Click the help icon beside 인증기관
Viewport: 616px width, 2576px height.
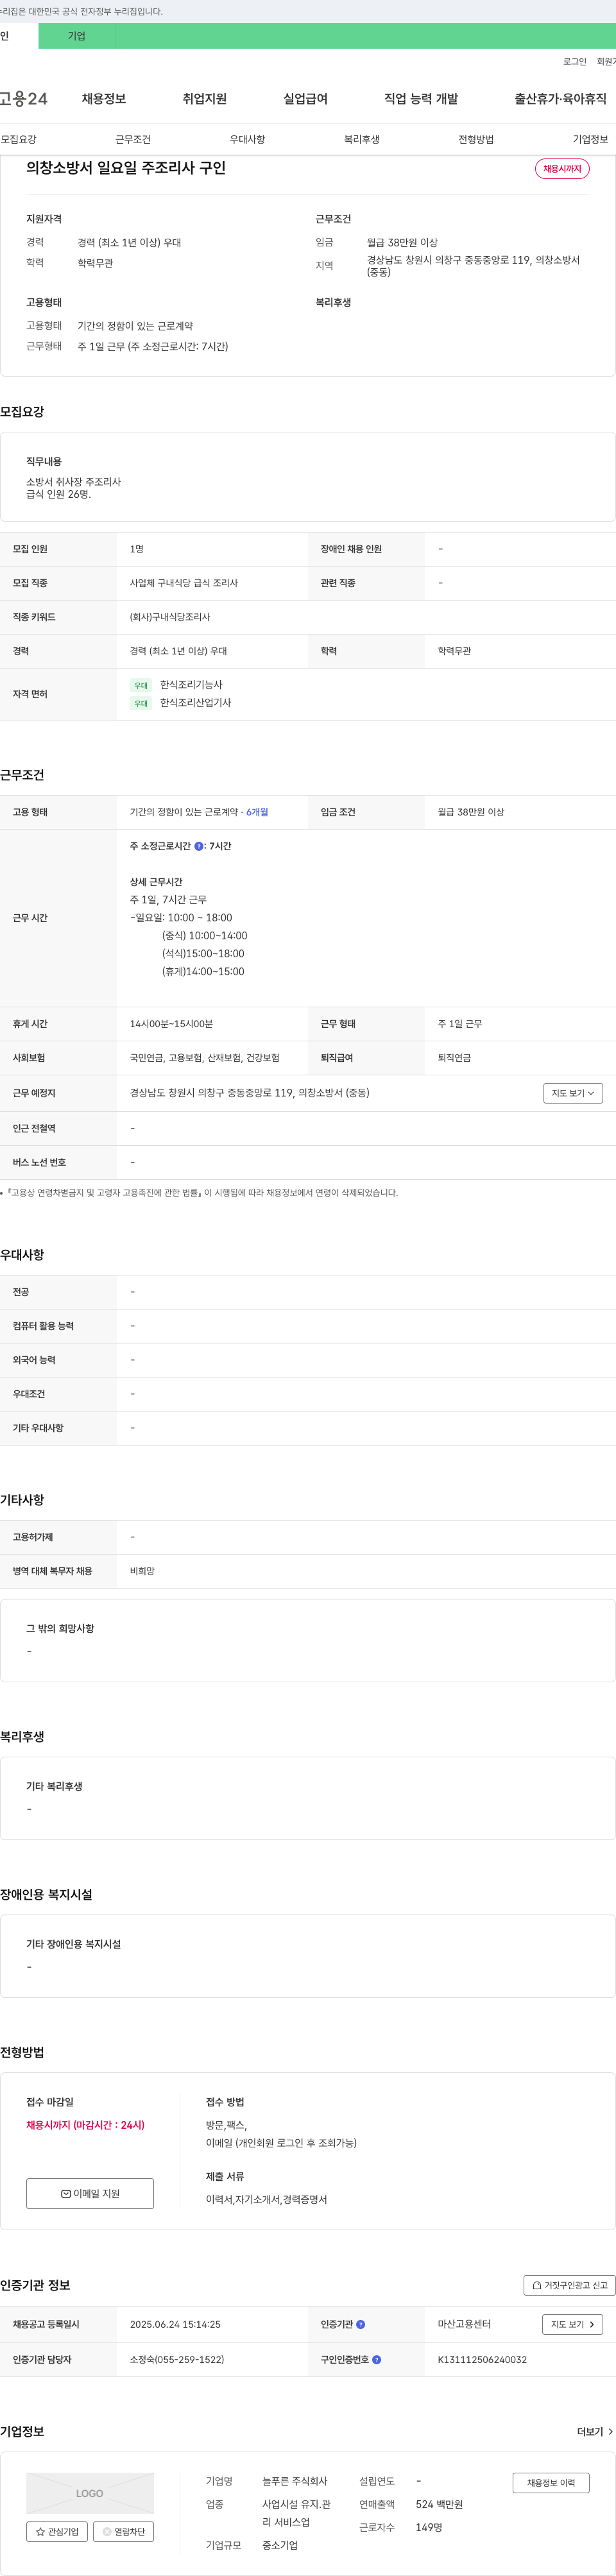coord(361,2324)
